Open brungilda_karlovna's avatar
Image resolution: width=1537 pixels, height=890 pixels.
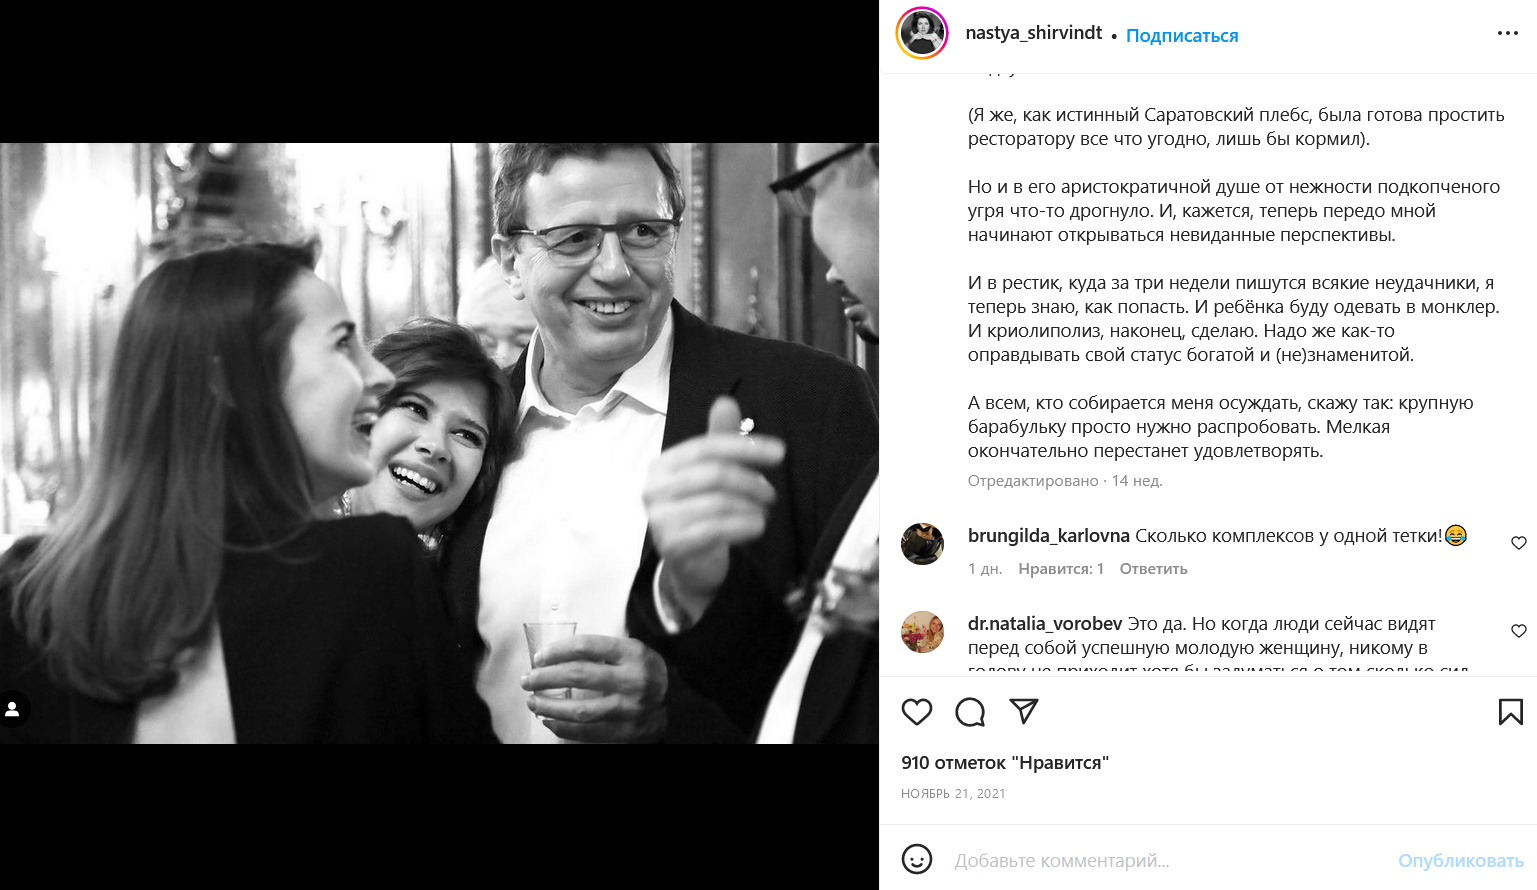point(922,544)
